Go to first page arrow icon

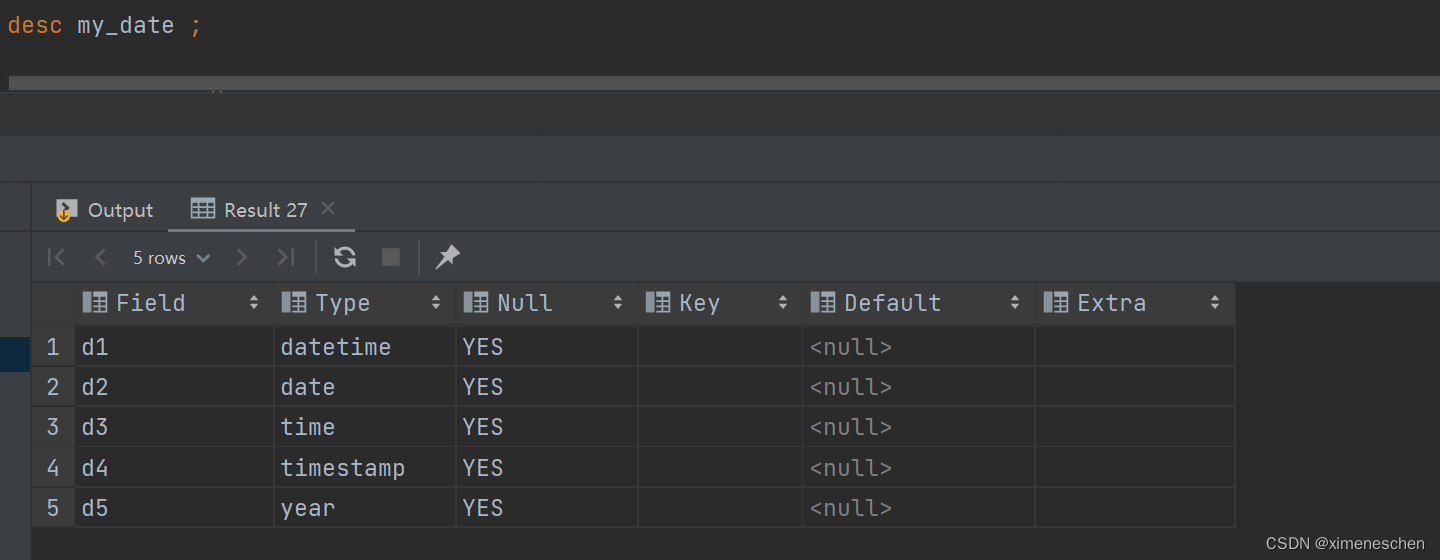click(56, 257)
